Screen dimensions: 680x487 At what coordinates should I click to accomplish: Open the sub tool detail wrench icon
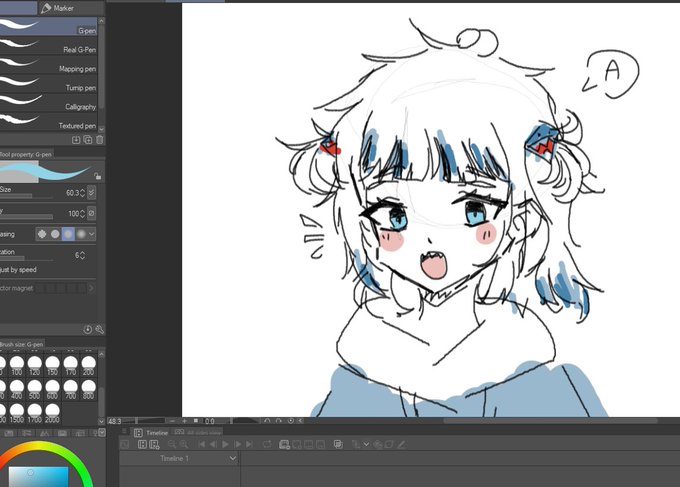(99, 330)
